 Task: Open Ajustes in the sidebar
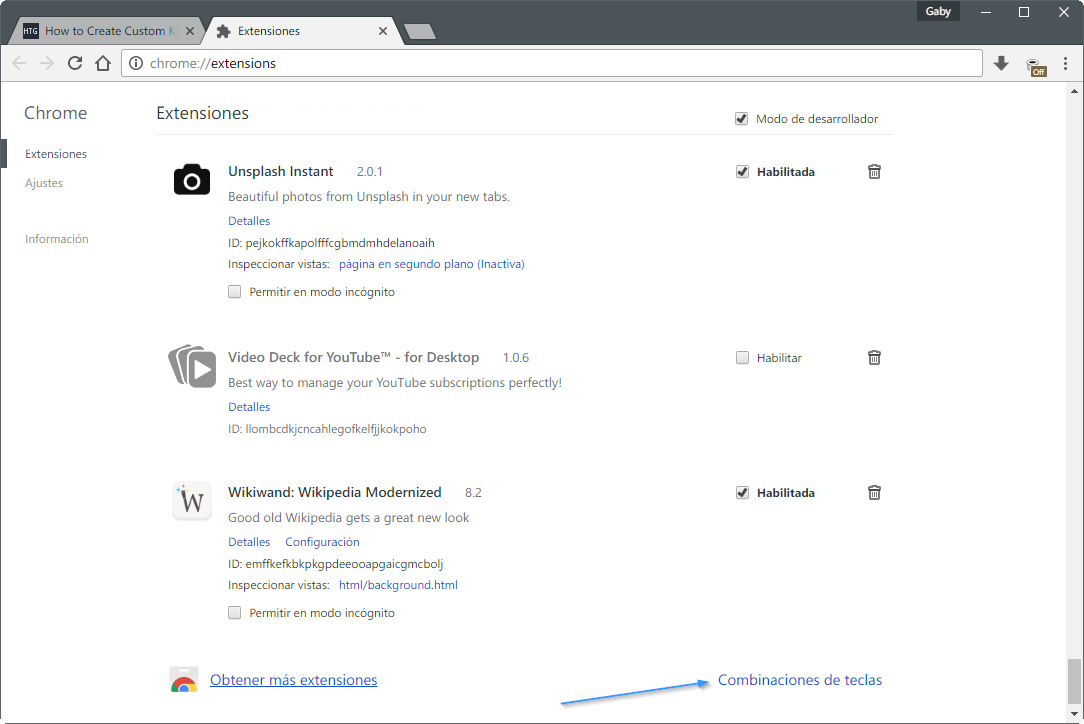[x=44, y=183]
